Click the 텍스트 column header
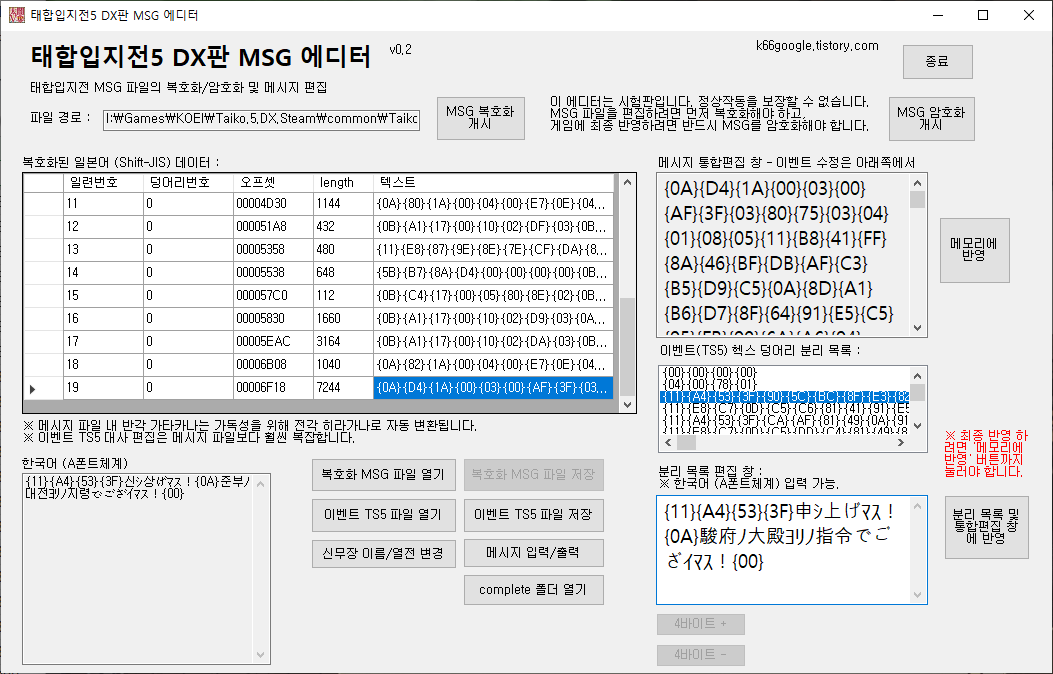Viewport: 1053px width, 674px height. [x=494, y=183]
